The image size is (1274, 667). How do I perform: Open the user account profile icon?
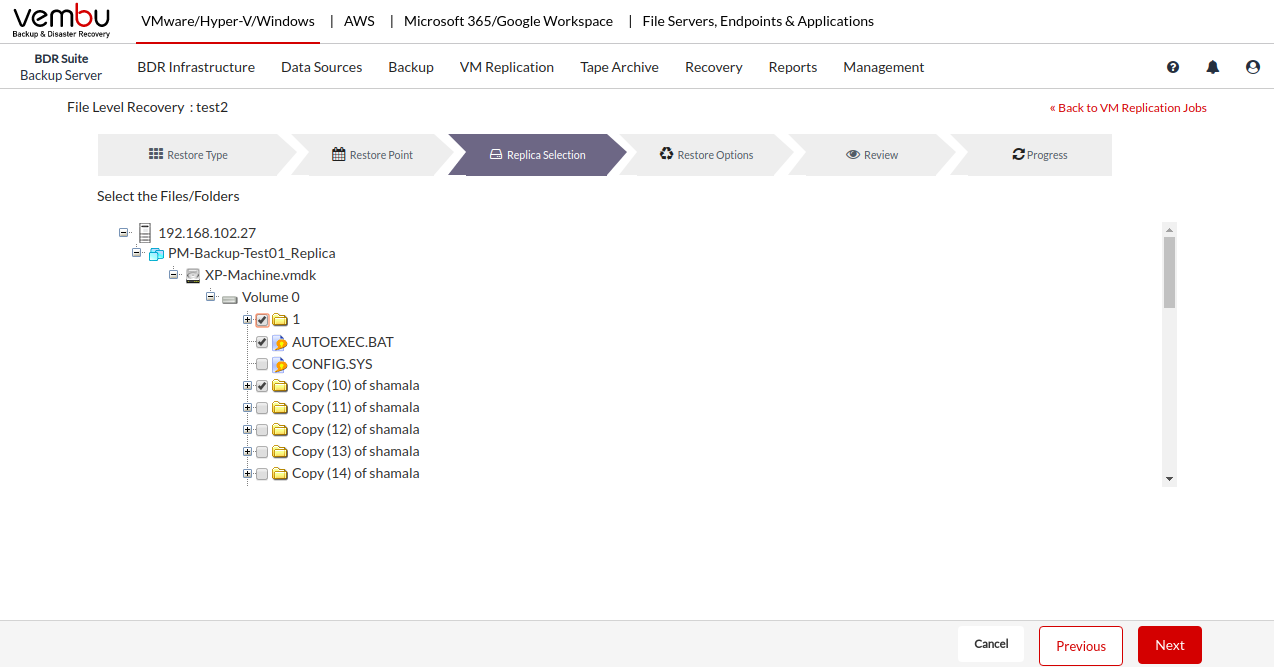click(1253, 67)
